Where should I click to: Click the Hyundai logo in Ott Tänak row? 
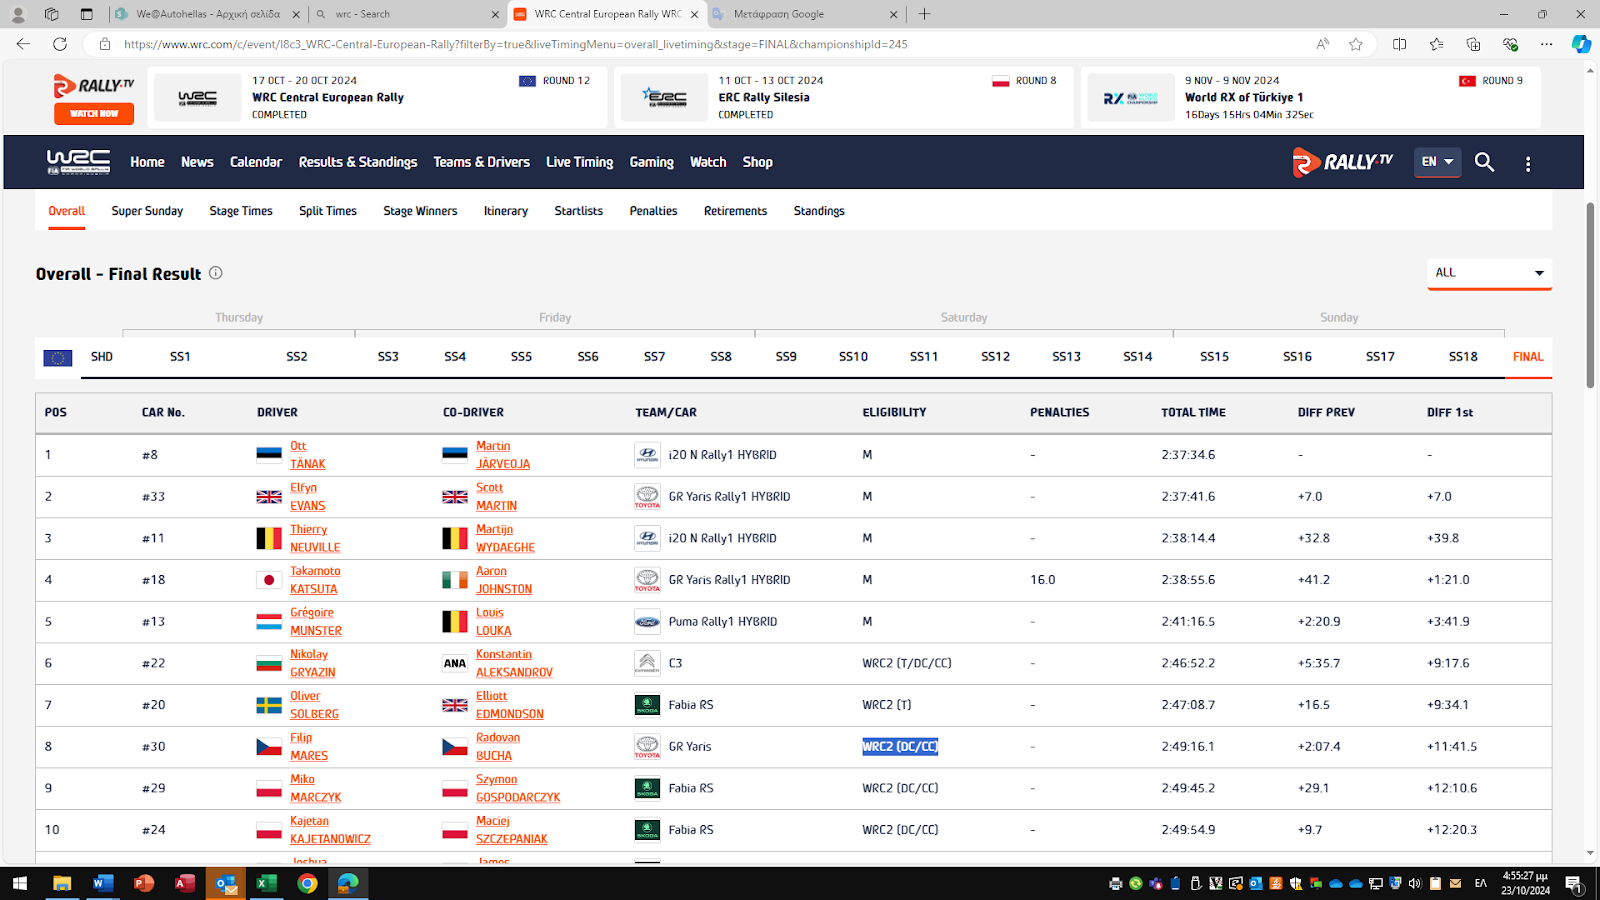647,455
